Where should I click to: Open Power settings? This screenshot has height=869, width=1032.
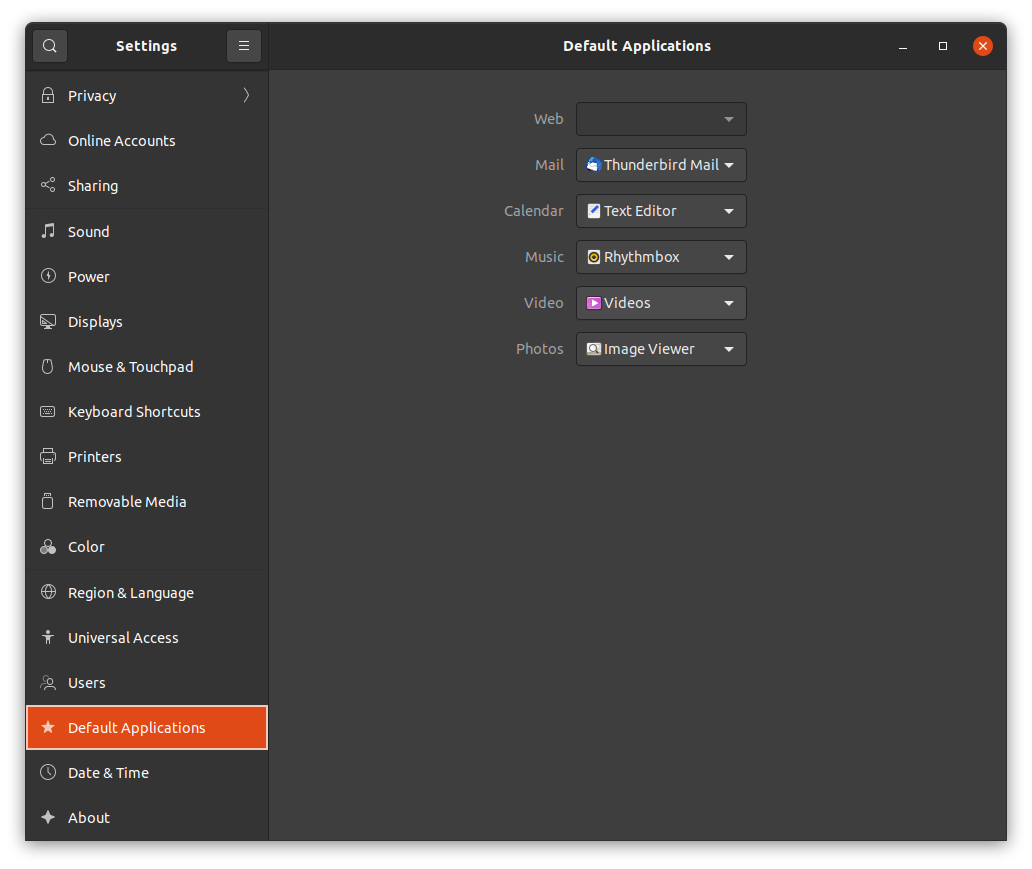147,276
